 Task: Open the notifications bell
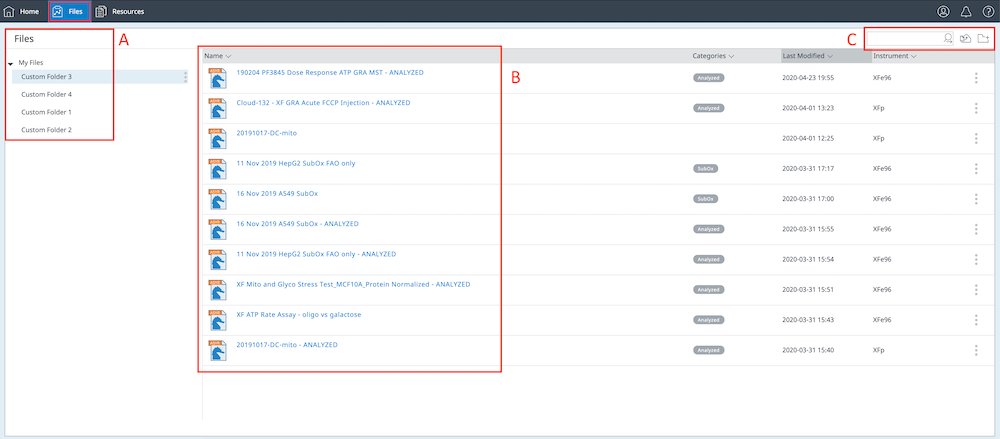click(964, 11)
